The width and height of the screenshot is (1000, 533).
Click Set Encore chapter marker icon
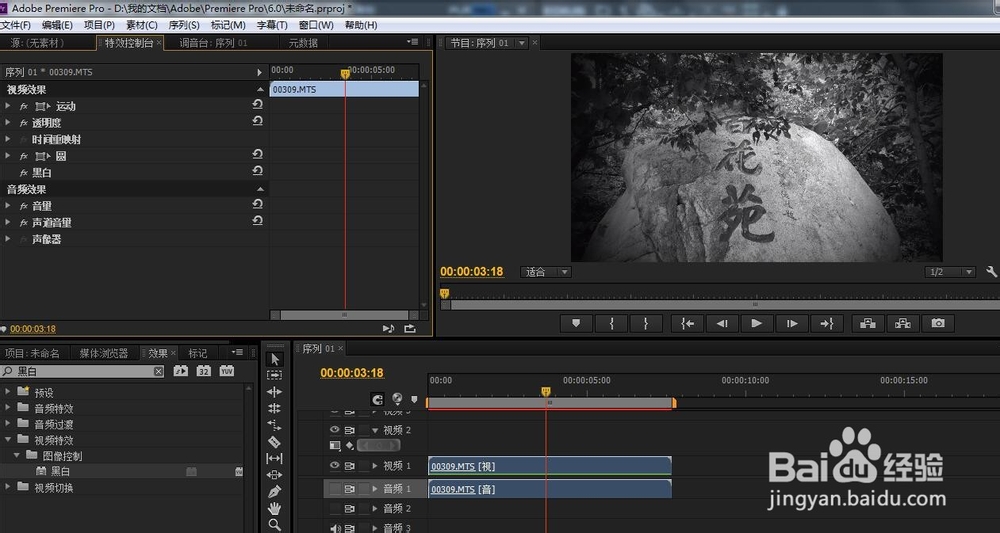(397, 399)
